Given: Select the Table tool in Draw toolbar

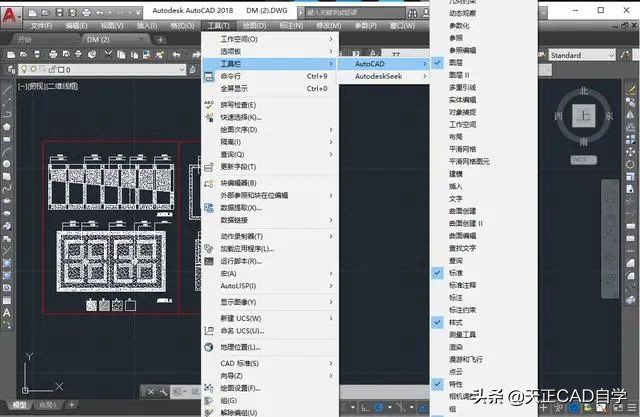Looking at the screenshot, I should tap(7, 301).
